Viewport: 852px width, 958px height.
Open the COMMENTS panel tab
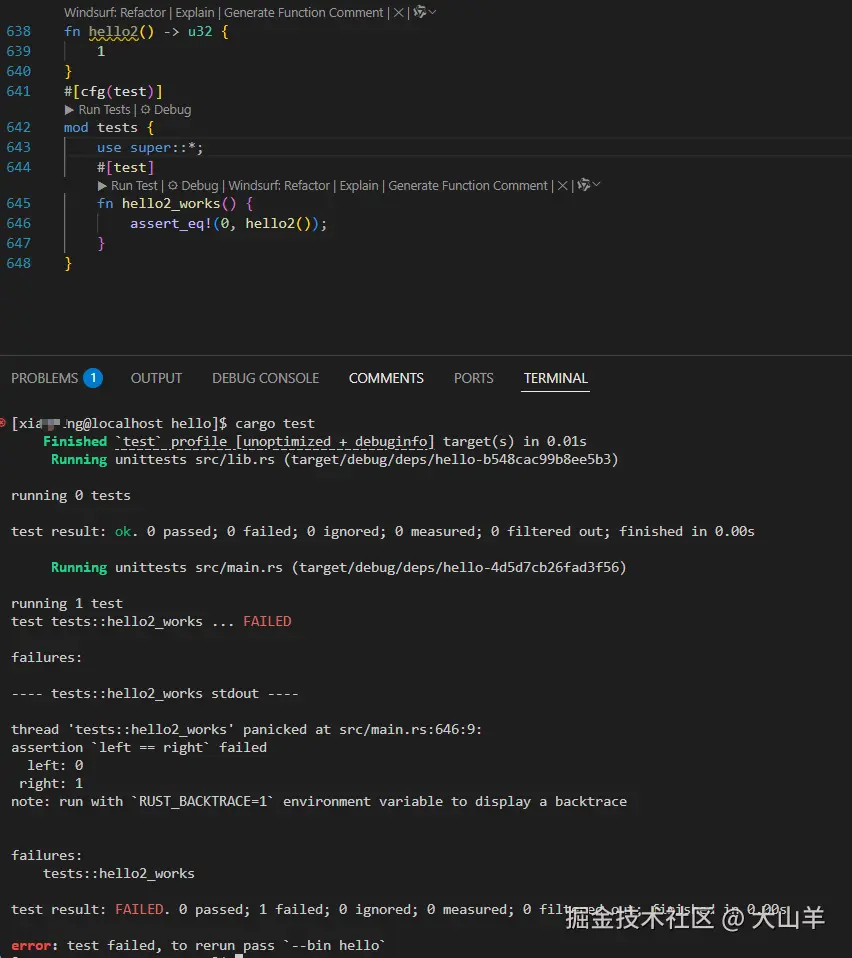386,378
